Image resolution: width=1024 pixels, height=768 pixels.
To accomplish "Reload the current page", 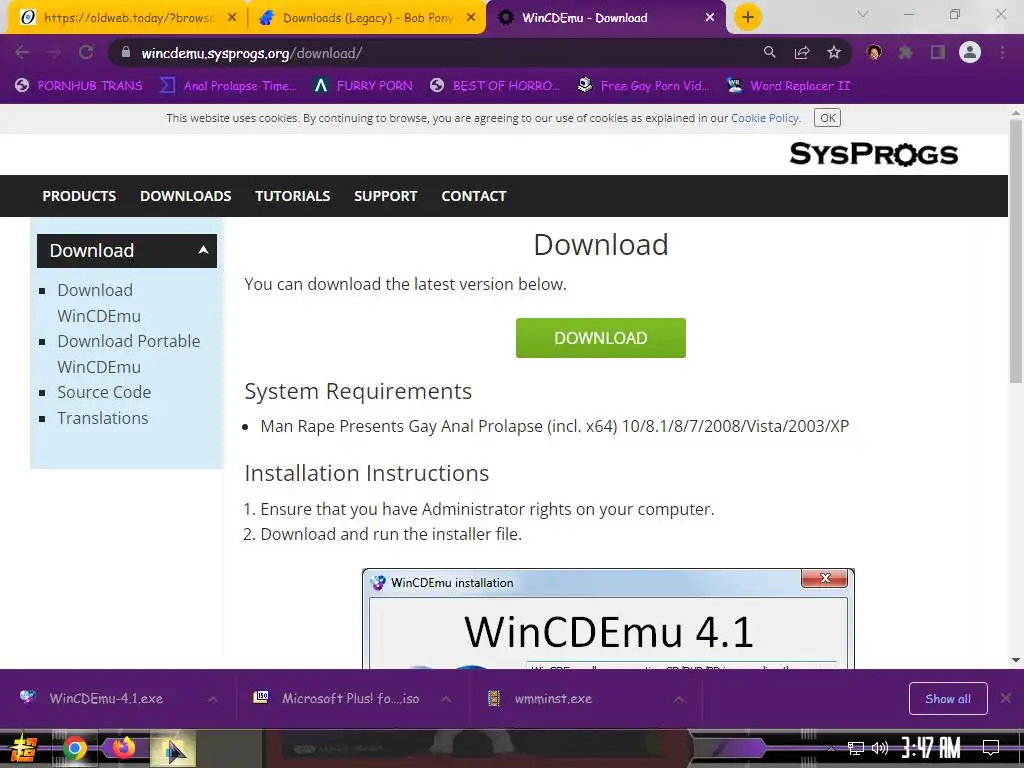I will point(86,52).
